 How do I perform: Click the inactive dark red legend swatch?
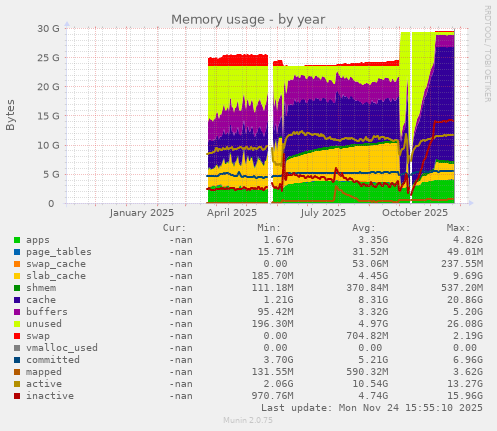point(17,396)
